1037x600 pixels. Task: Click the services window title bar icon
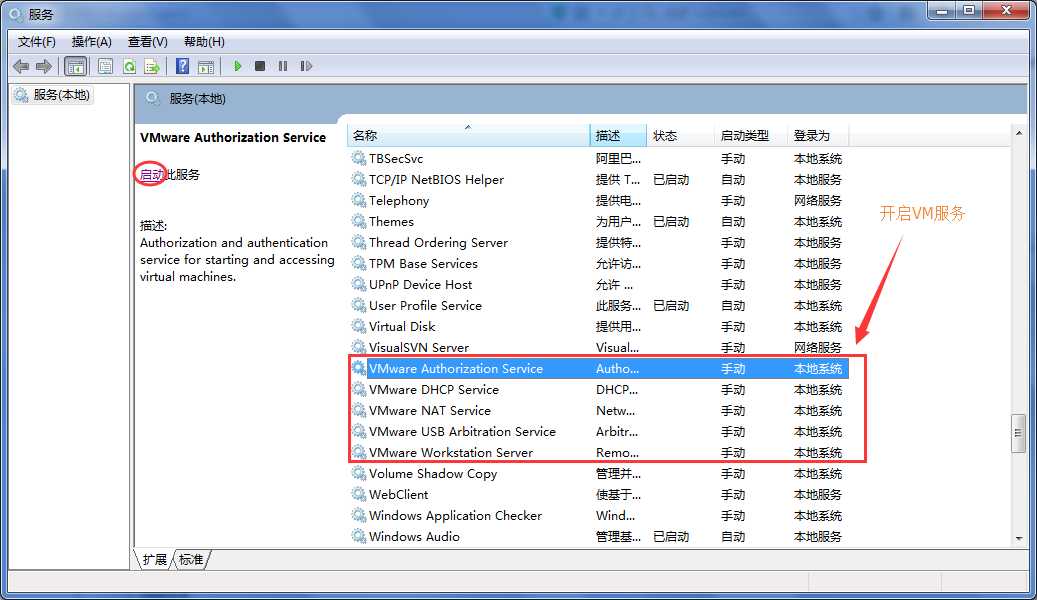16,14
